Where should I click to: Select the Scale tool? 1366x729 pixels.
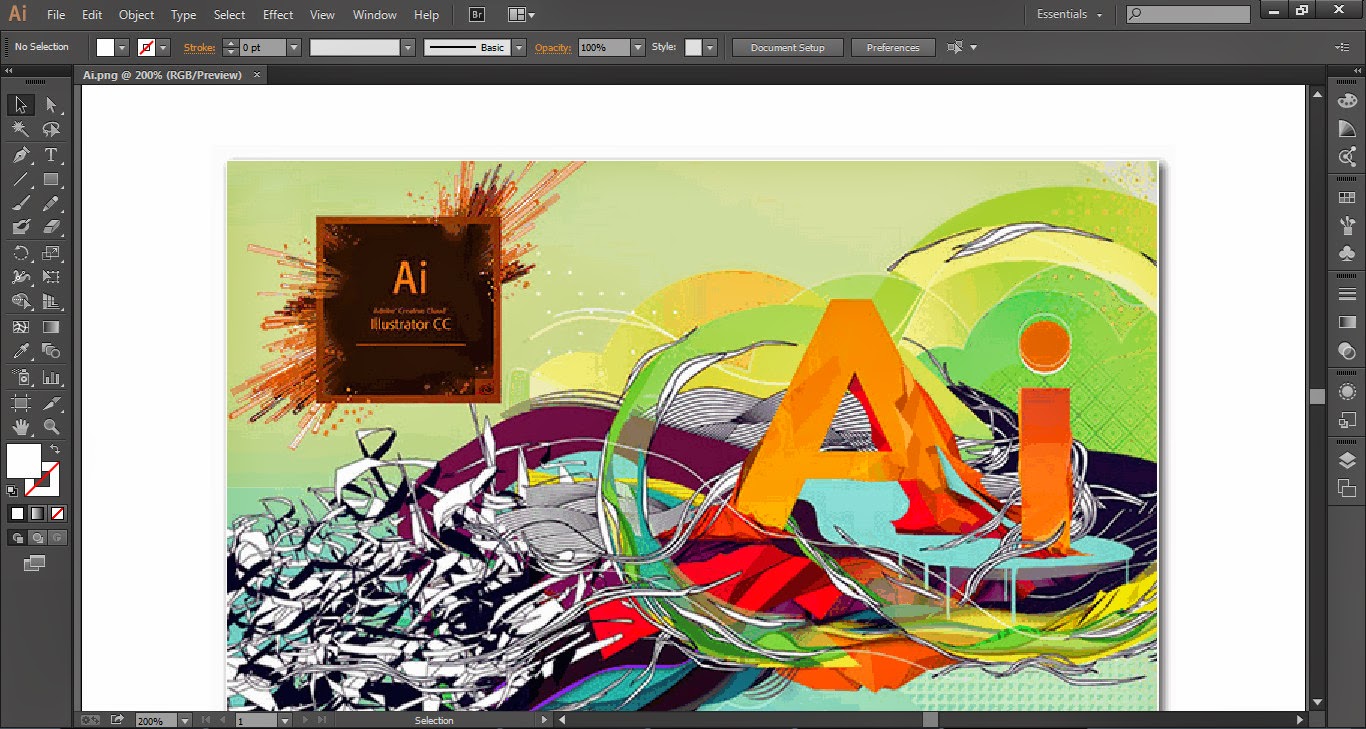pos(51,253)
